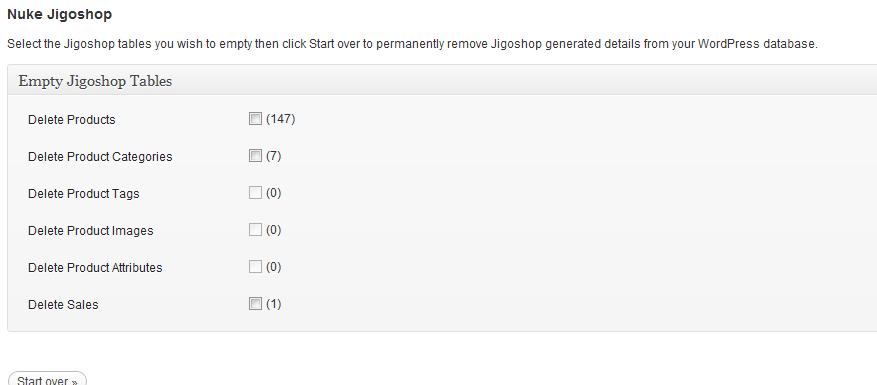Mark the Delete Sales checkbox
This screenshot has width=877, height=385.
(x=255, y=303)
